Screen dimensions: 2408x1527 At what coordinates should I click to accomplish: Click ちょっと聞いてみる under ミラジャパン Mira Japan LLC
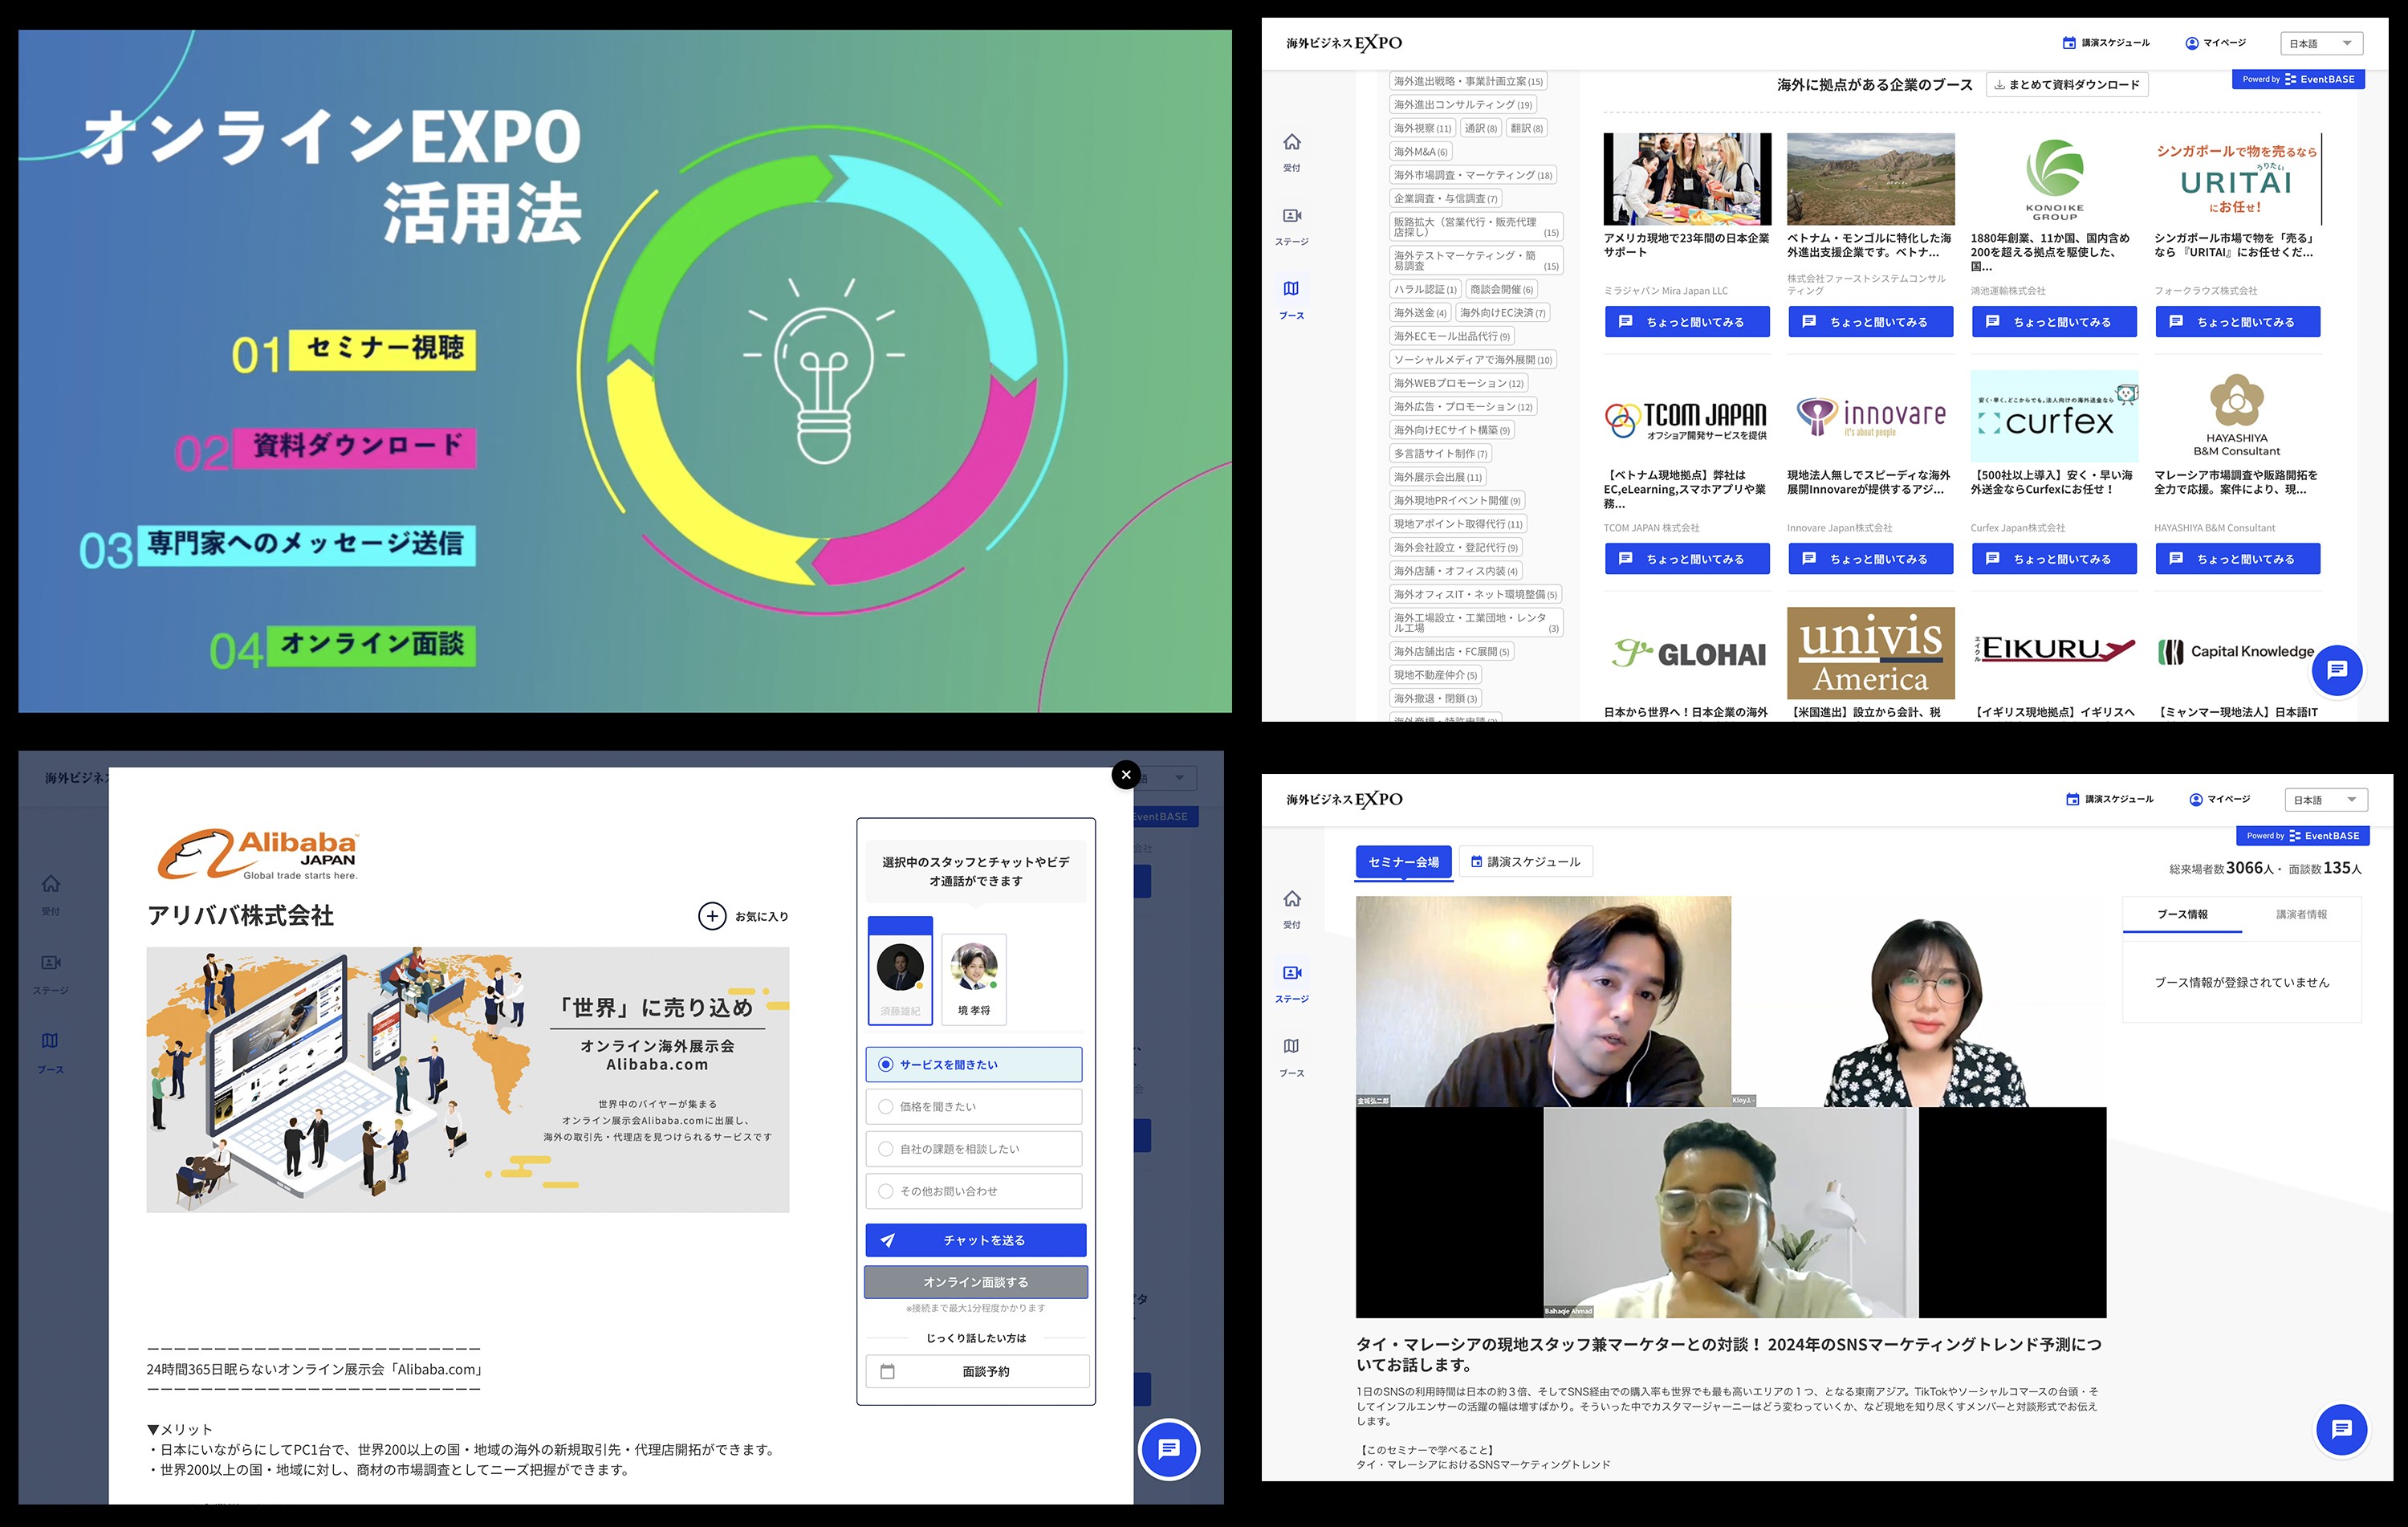click(x=1687, y=322)
